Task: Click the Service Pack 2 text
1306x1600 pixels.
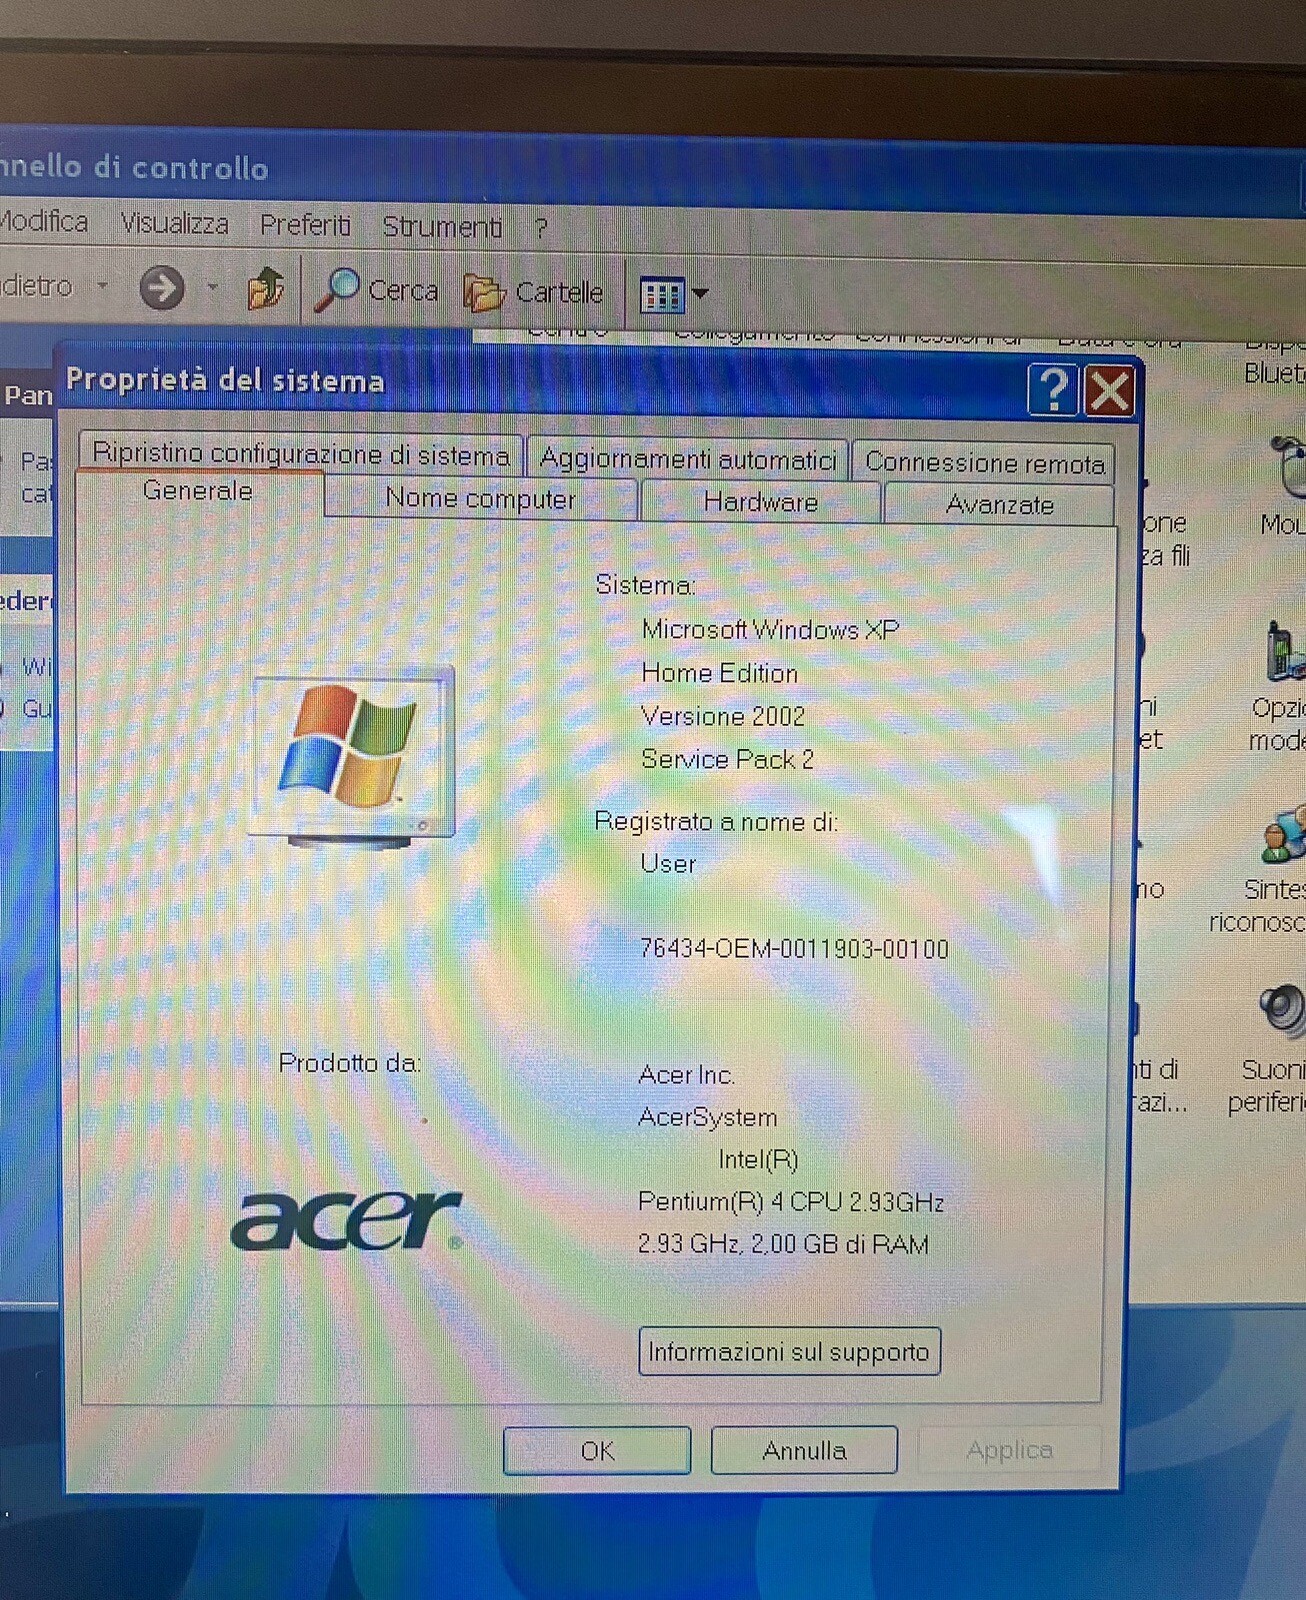Action: [728, 759]
